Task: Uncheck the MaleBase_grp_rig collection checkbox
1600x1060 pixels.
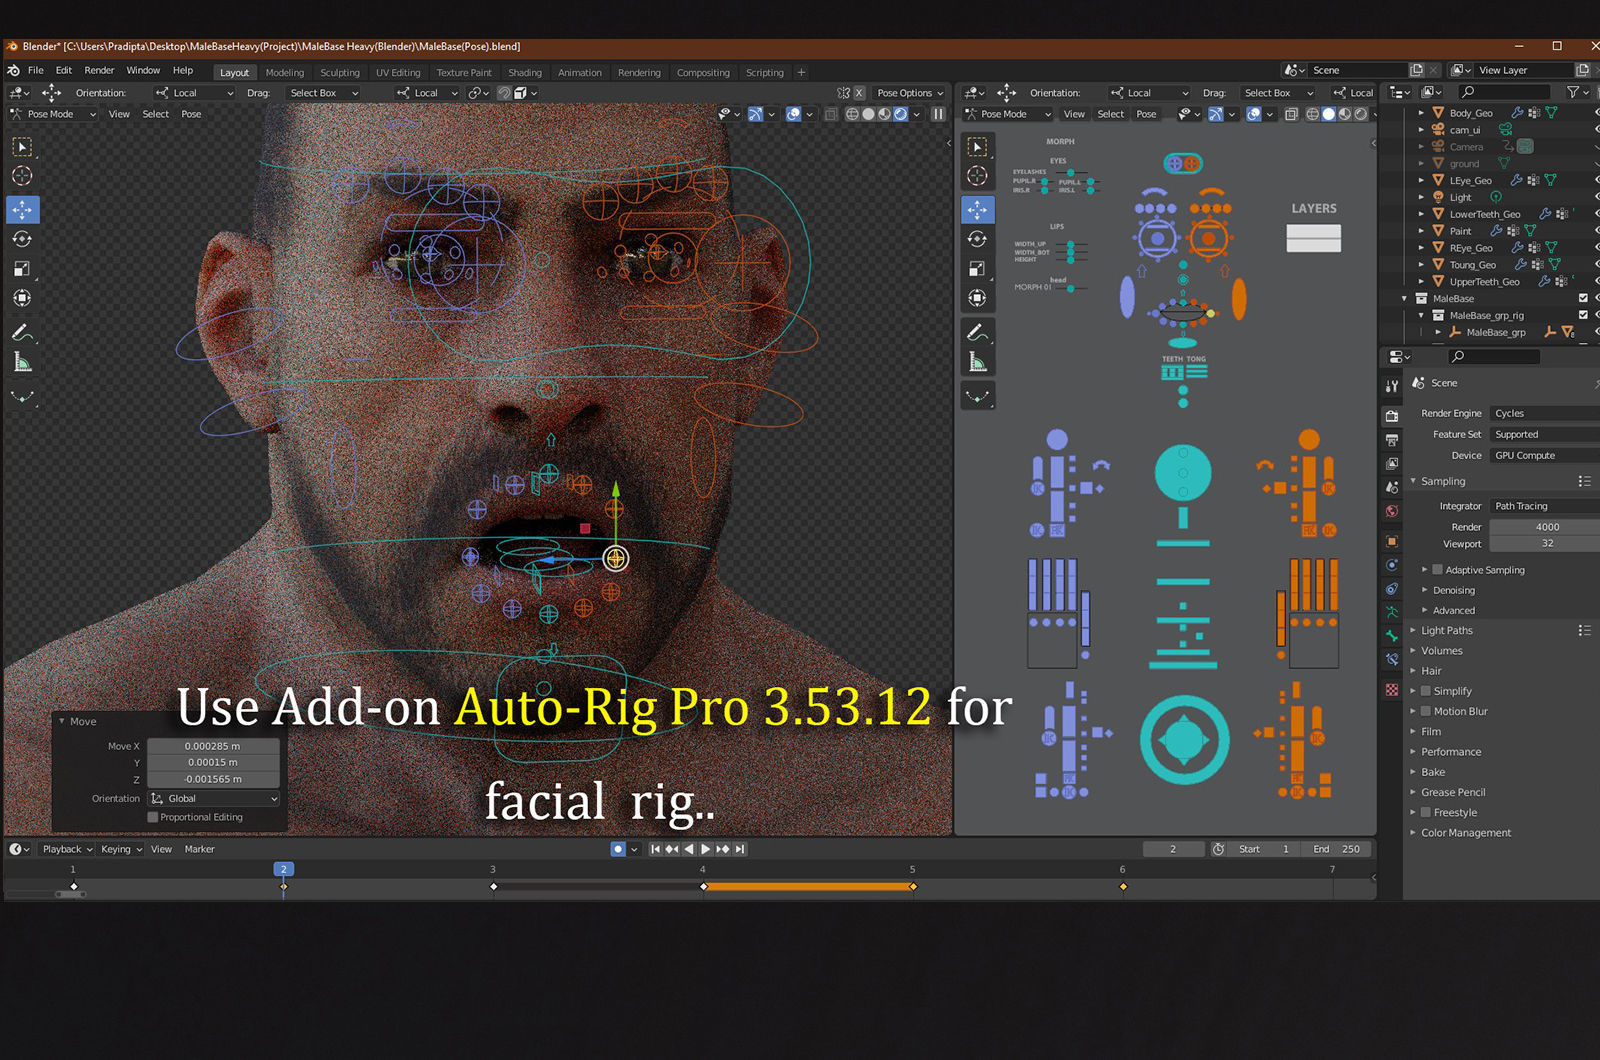Action: coord(1583,315)
